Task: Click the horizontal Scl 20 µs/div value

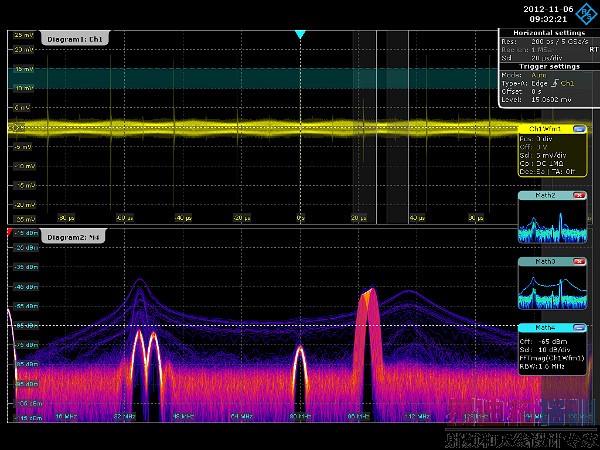Action: coord(546,58)
